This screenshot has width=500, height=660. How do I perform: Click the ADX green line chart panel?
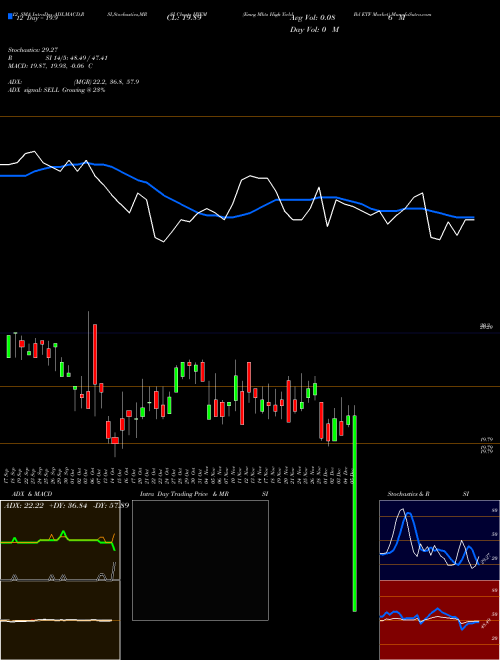60,540
